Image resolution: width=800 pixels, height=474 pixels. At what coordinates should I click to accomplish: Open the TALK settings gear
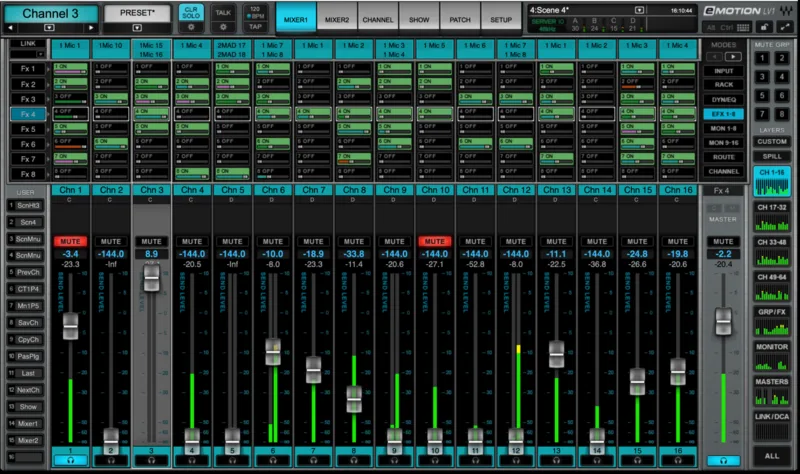[x=223, y=27]
